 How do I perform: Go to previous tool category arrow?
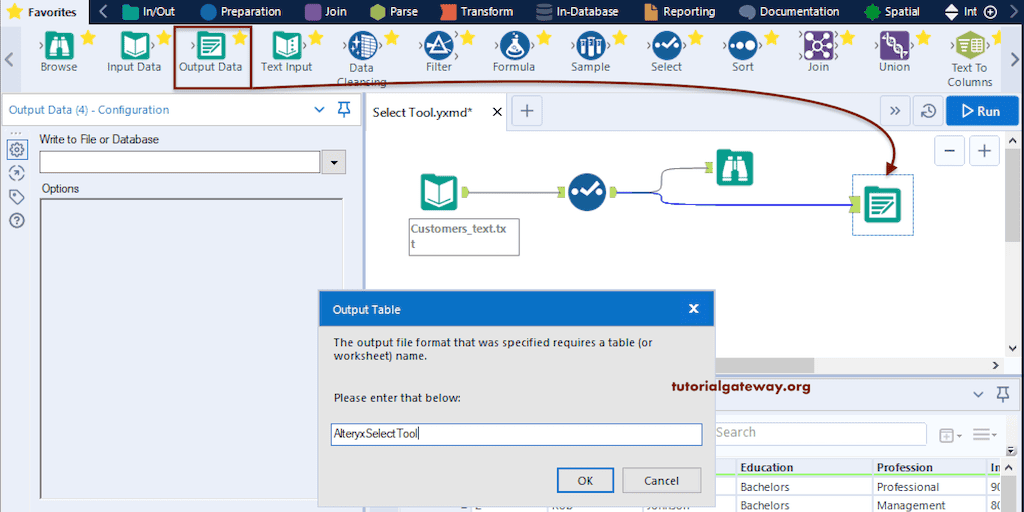point(103,11)
